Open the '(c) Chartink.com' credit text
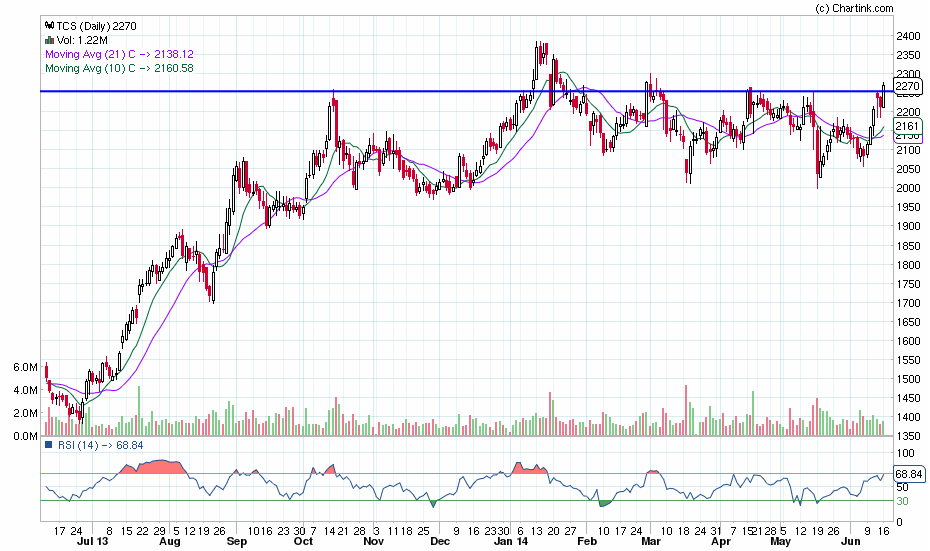The image size is (930, 551). (x=854, y=8)
